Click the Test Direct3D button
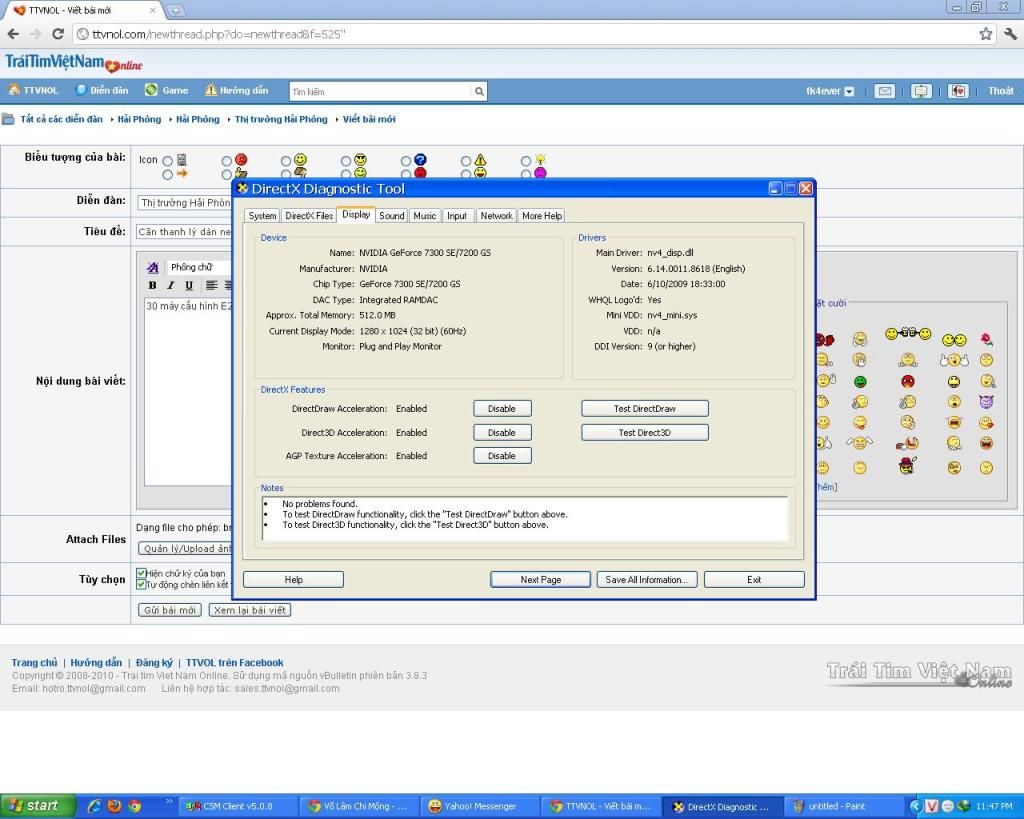1024x819 pixels. click(x=645, y=432)
